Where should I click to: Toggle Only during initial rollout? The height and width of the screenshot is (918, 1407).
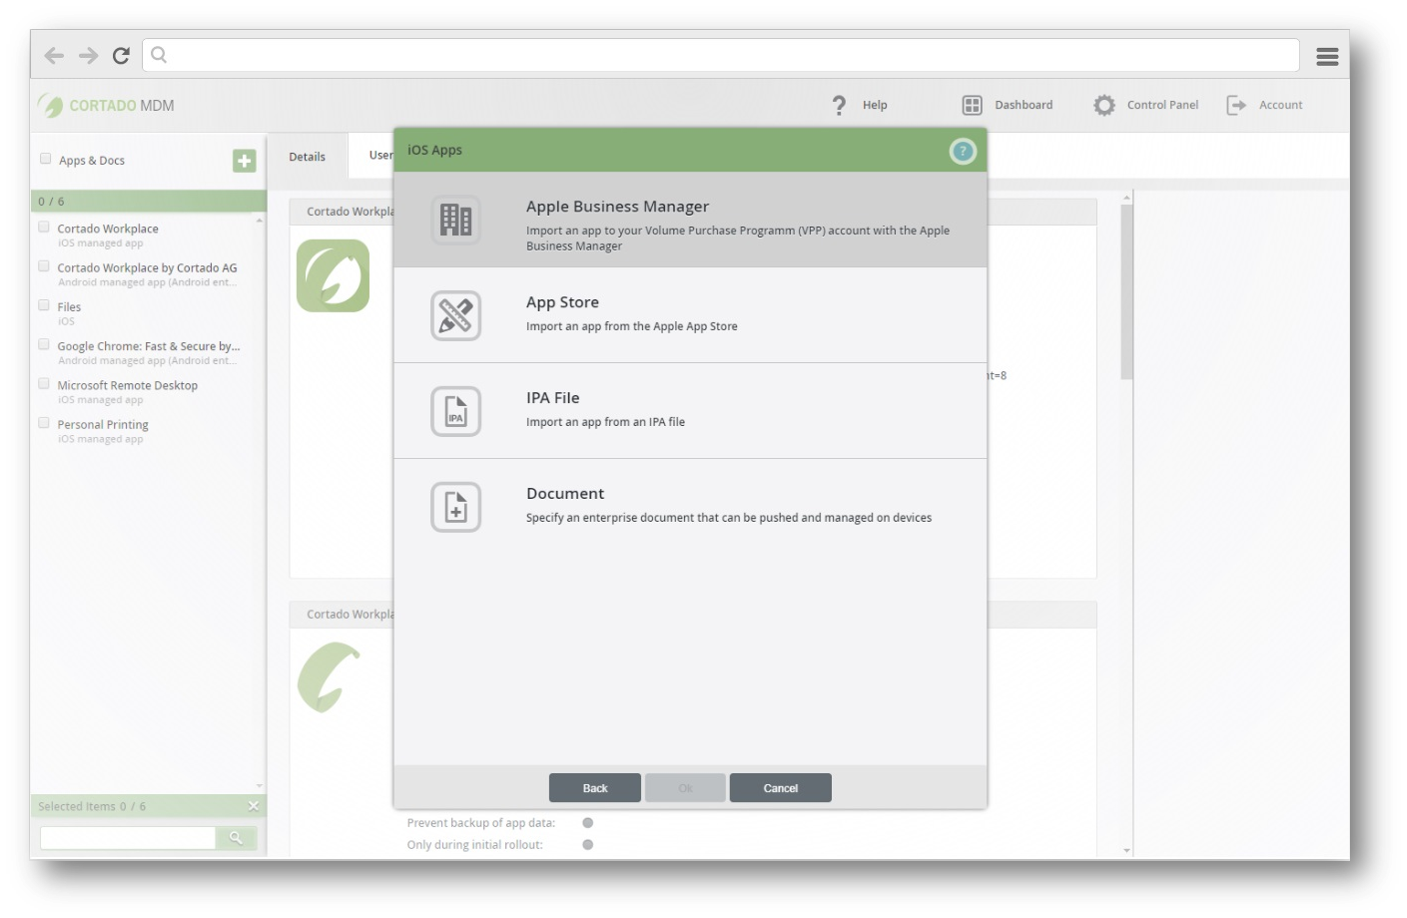pyautogui.click(x=588, y=844)
